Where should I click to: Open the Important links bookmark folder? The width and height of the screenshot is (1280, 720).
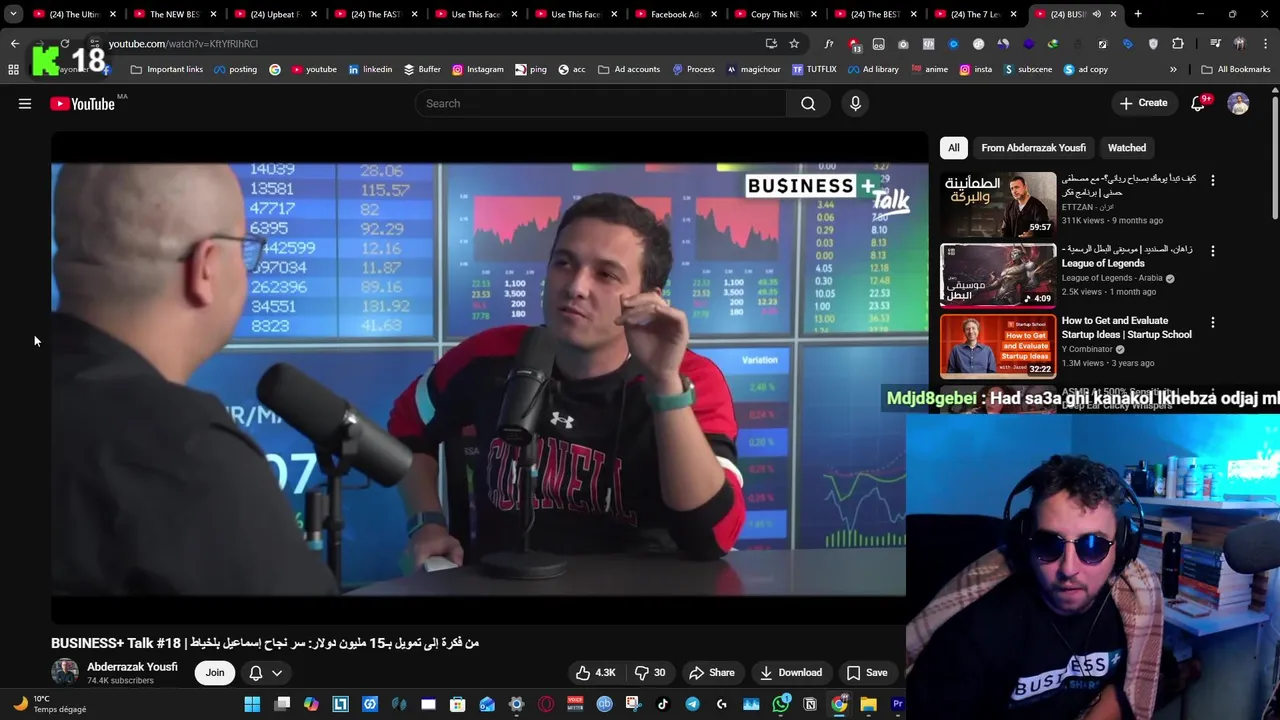tap(167, 69)
